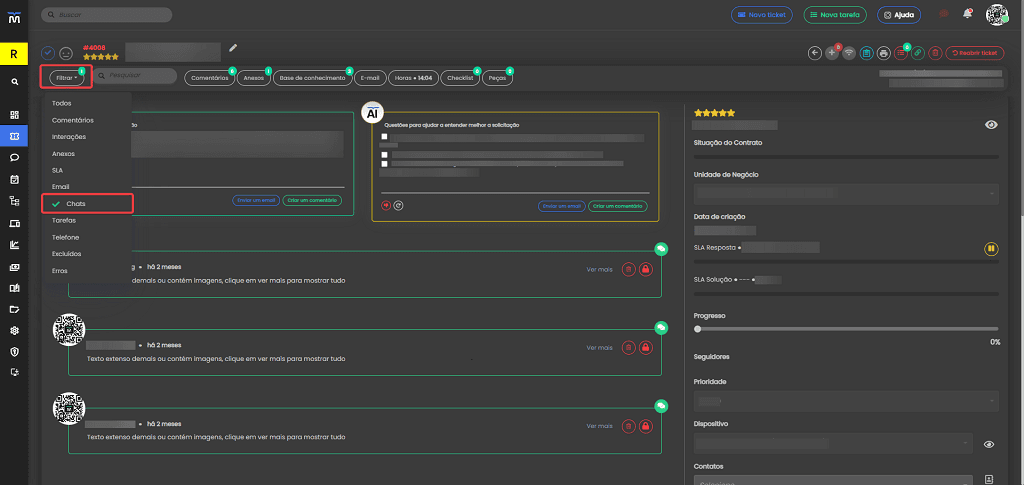This screenshot has width=1024, height=485.
Task: Click the Pesquisar field next to Filtrar
Action: 136,76
